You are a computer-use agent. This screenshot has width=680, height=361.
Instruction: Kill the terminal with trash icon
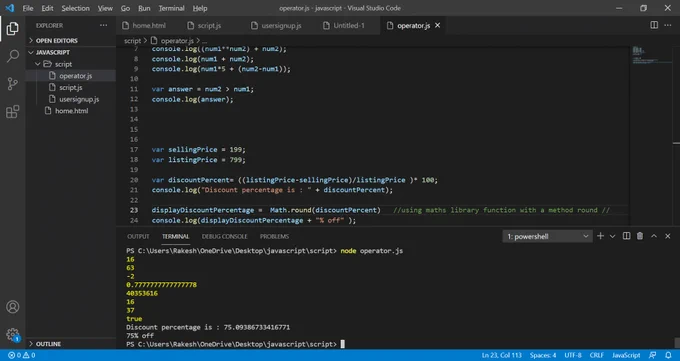coord(640,236)
